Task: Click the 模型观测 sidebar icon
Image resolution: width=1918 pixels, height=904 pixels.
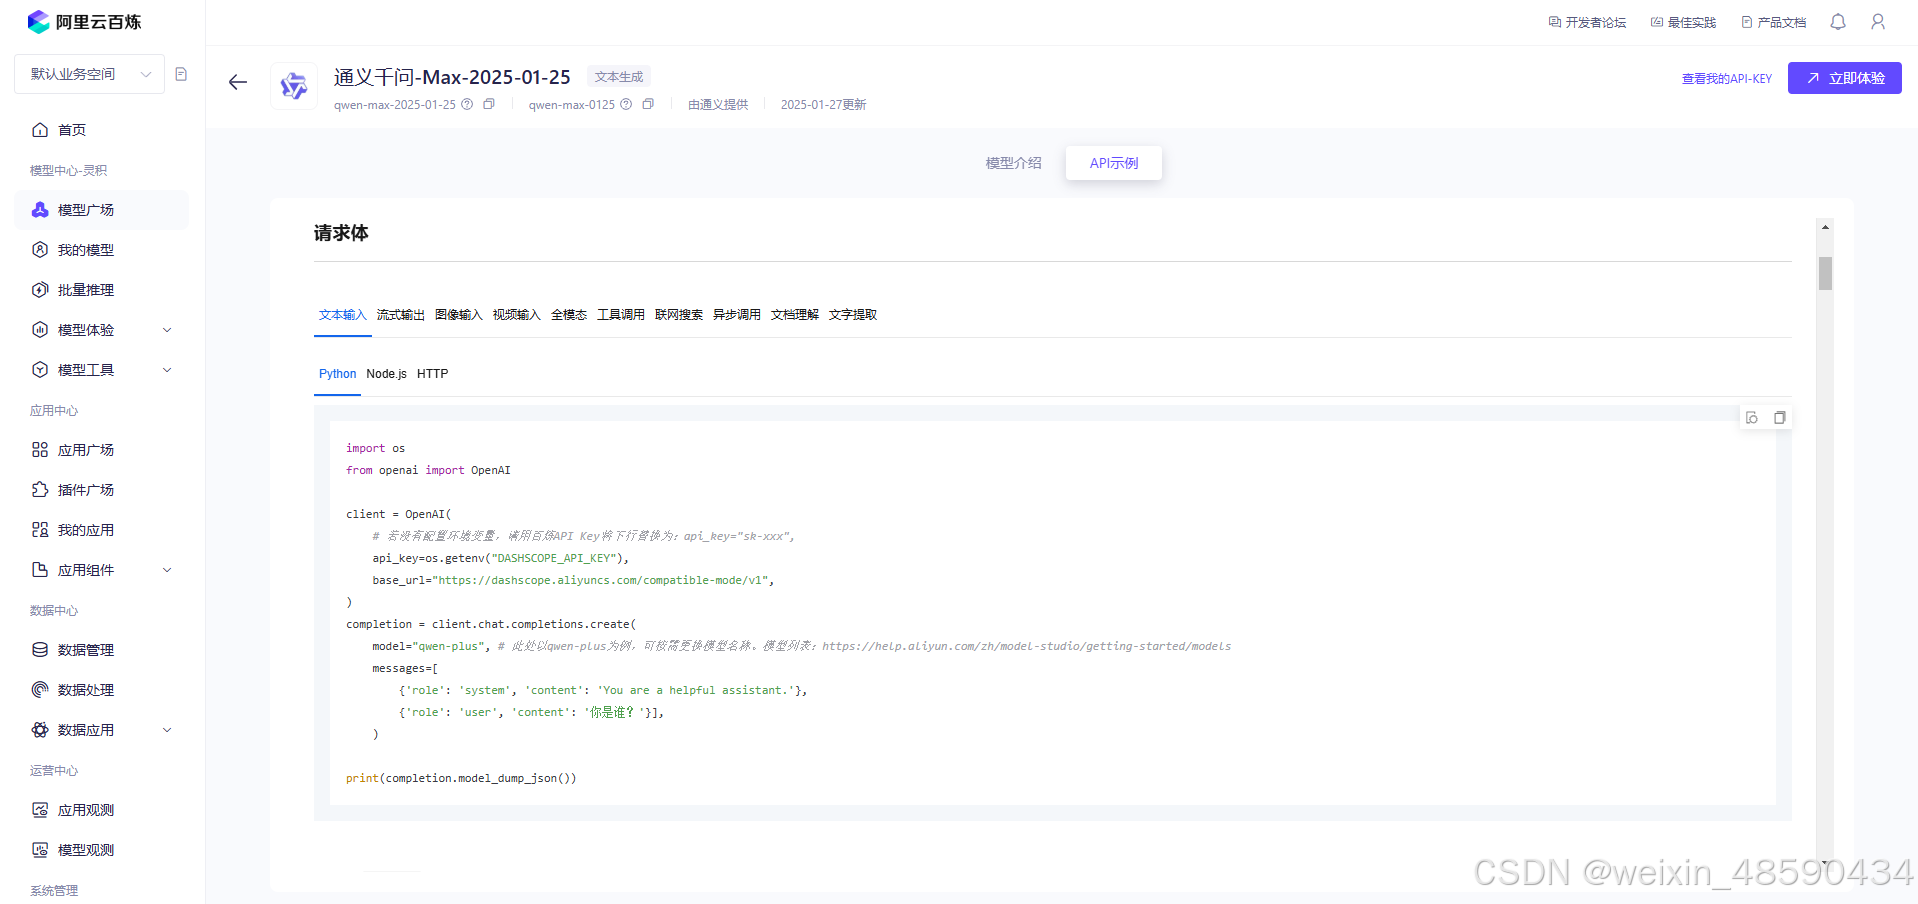Action: (40, 850)
